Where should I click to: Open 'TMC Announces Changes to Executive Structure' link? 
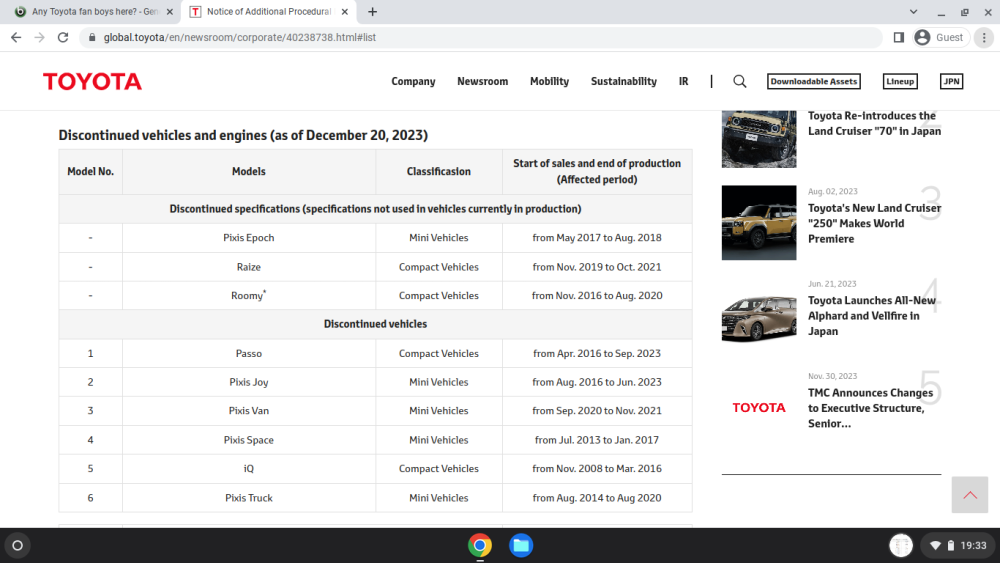(871, 408)
